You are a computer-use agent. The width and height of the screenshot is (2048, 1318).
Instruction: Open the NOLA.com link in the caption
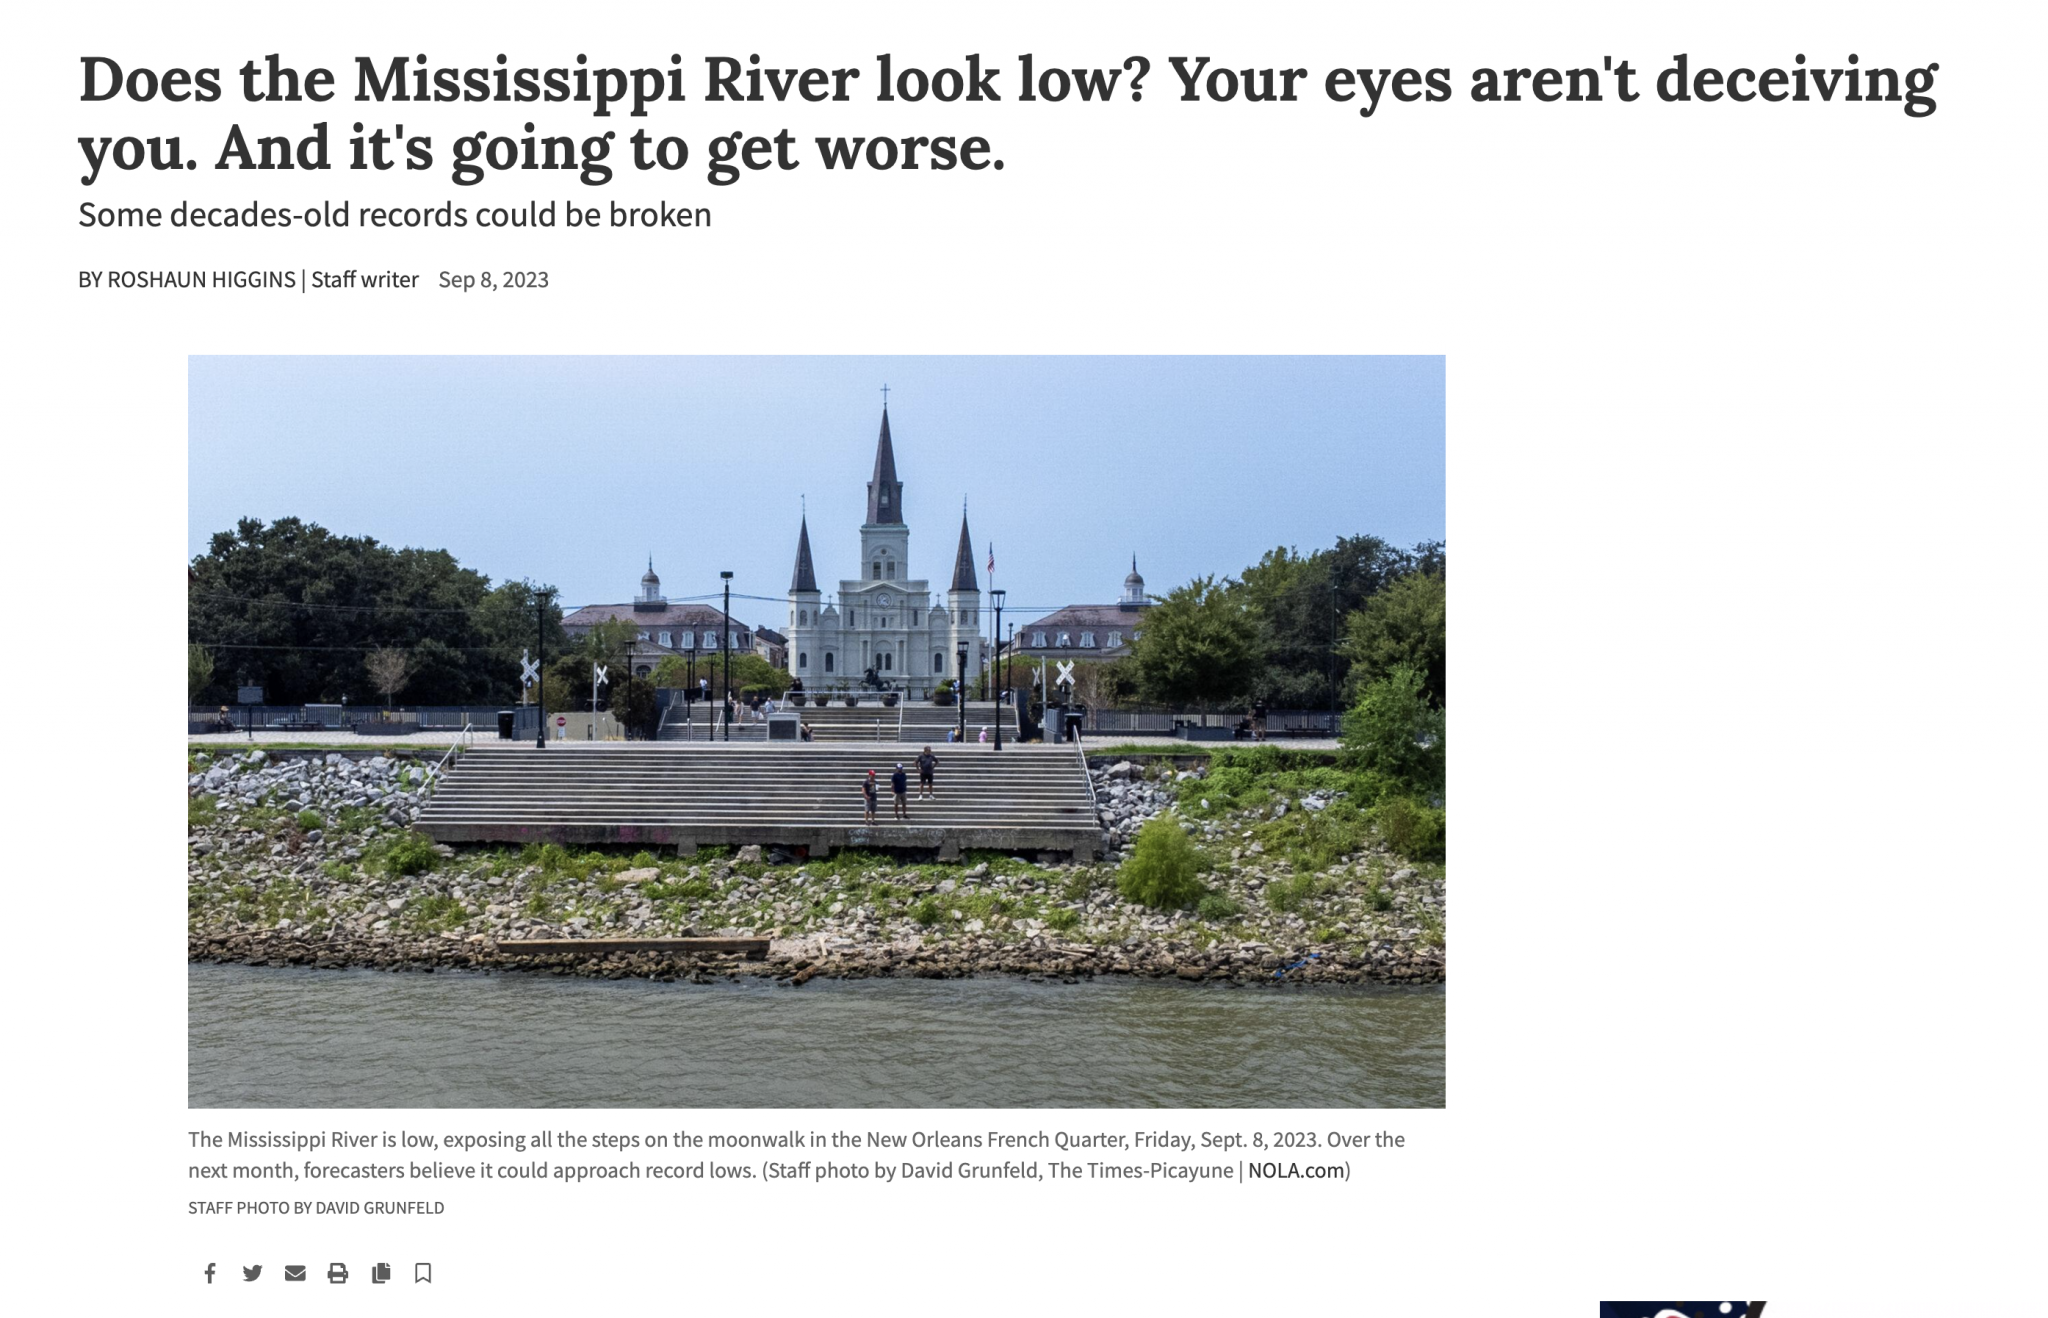click(x=1296, y=1170)
